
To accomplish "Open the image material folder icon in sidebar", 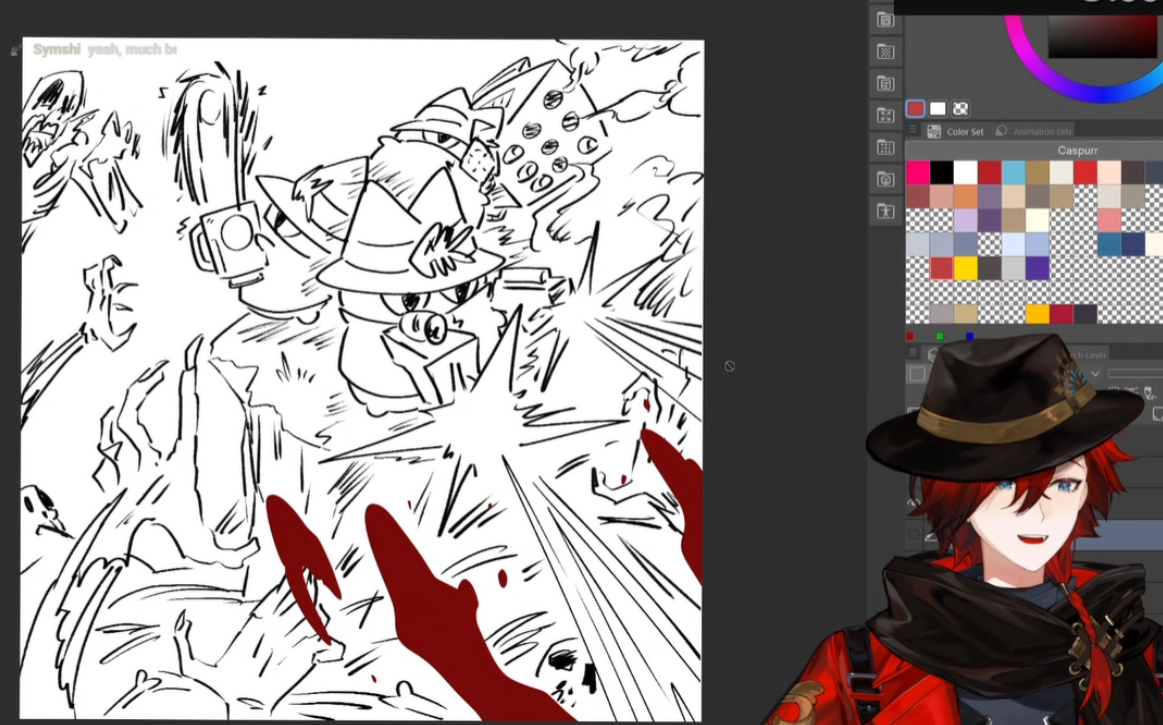I will [886, 20].
